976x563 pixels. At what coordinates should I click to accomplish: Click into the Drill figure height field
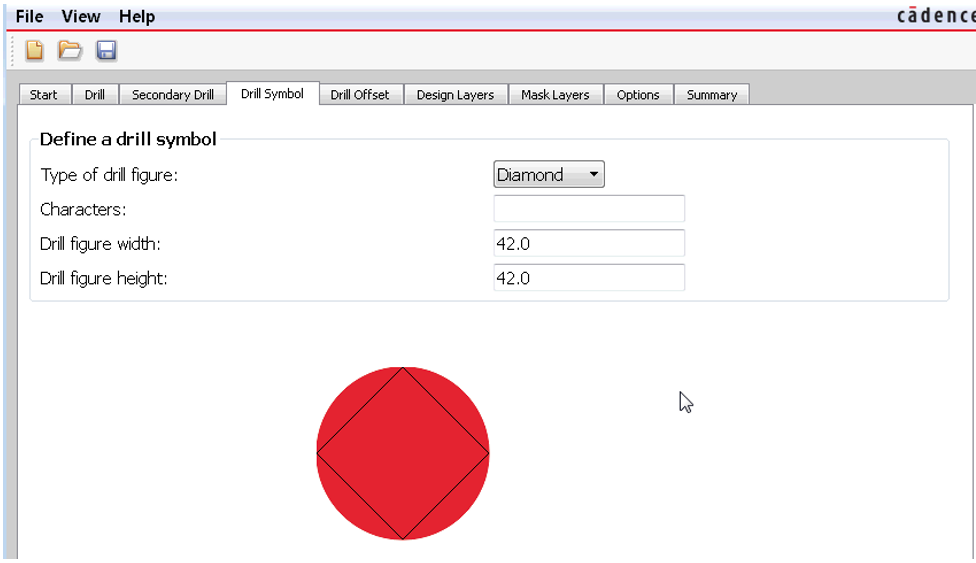(589, 278)
